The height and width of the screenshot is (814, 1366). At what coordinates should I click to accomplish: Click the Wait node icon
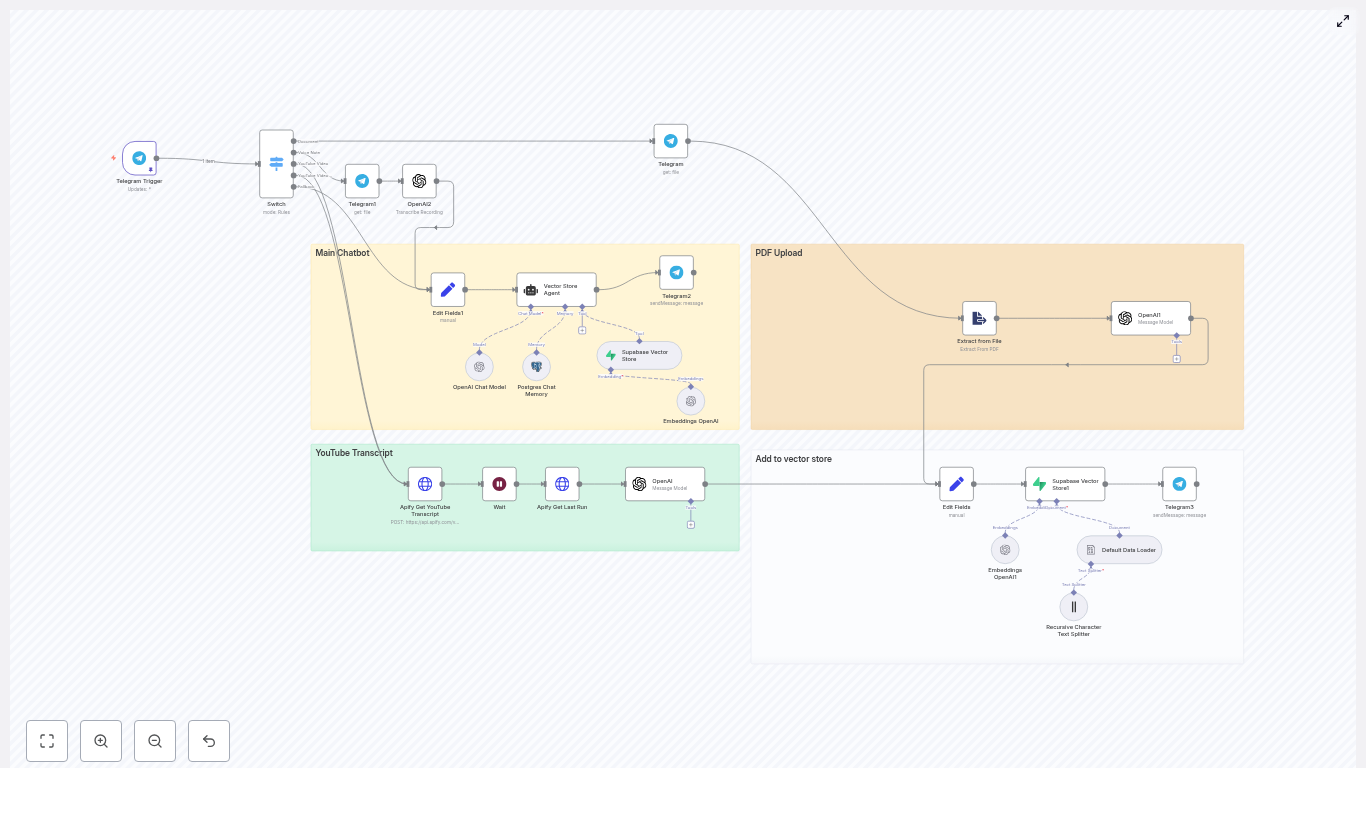(x=499, y=484)
